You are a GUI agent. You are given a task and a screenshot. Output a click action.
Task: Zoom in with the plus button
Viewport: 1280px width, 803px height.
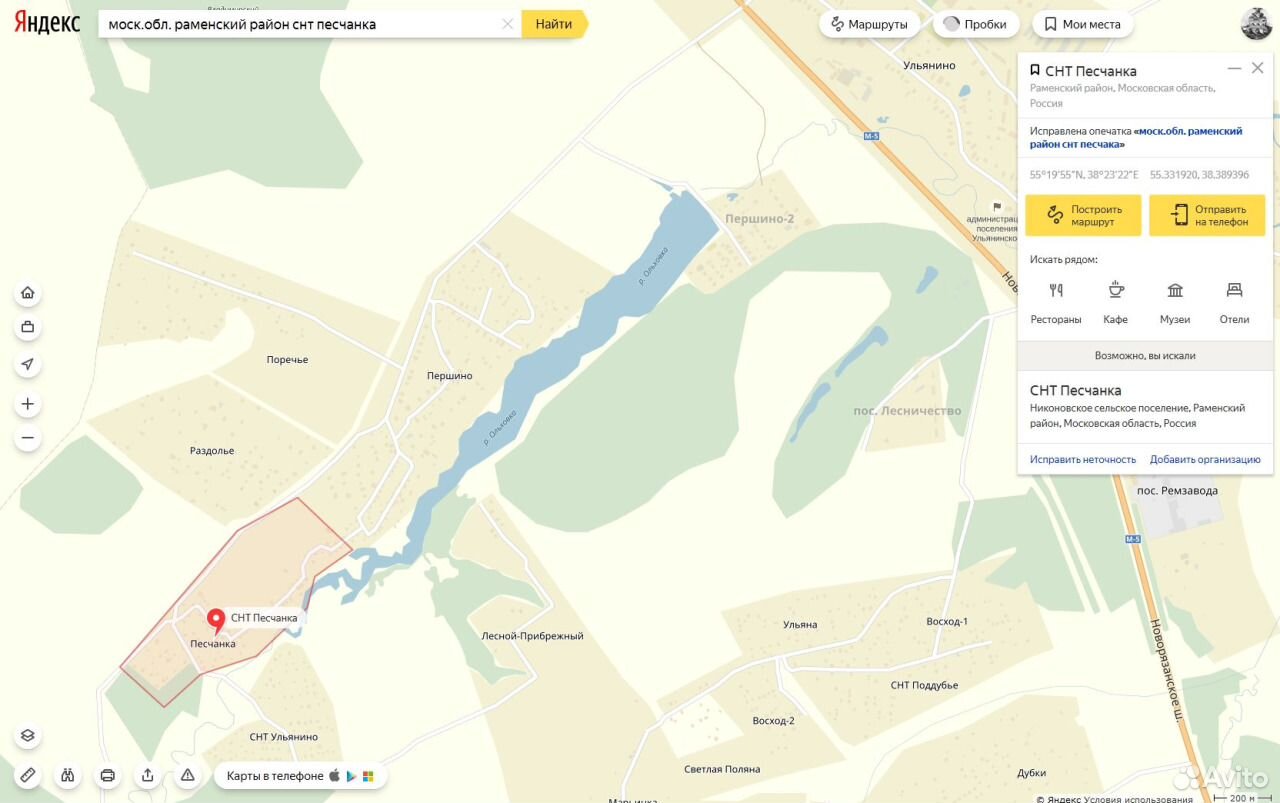coord(28,404)
